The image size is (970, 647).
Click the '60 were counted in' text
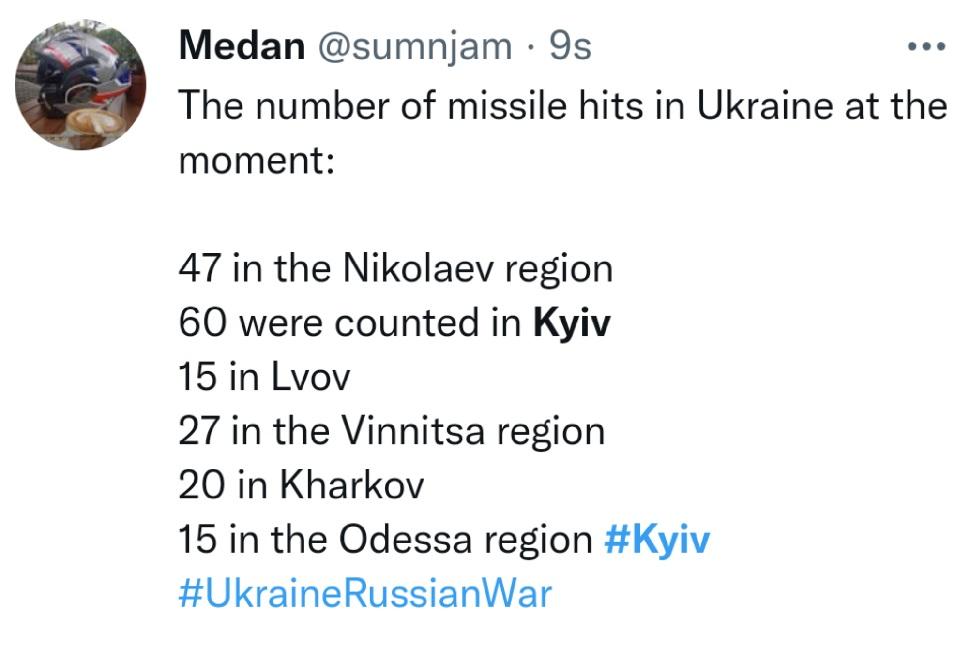pos(350,324)
